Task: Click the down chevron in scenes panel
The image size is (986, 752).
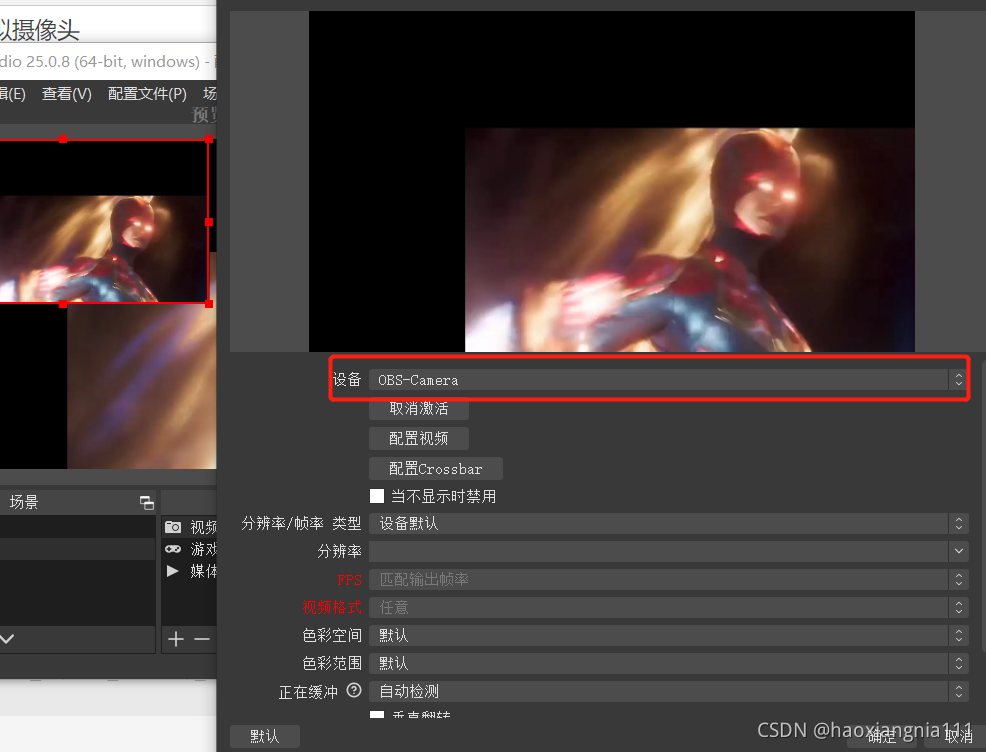Action: click(7, 639)
